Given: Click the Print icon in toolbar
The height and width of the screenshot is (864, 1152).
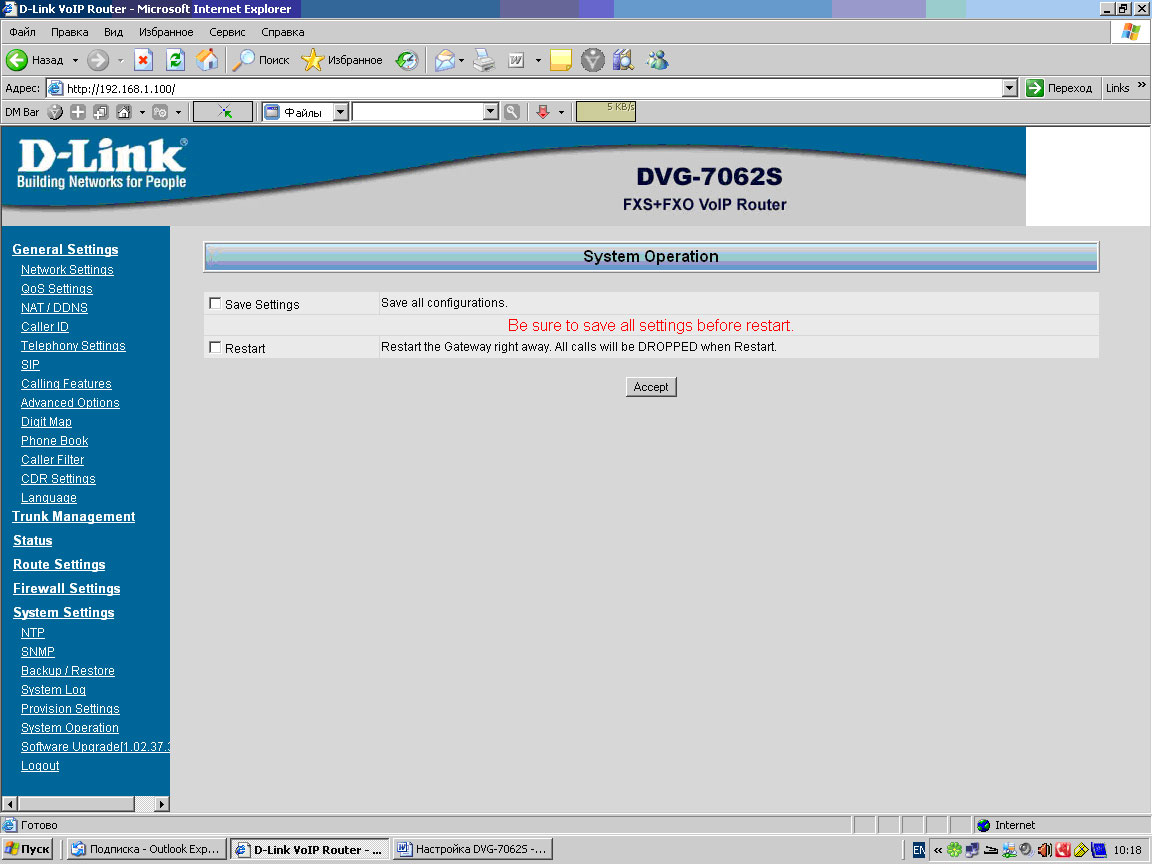Looking at the screenshot, I should (x=484, y=60).
